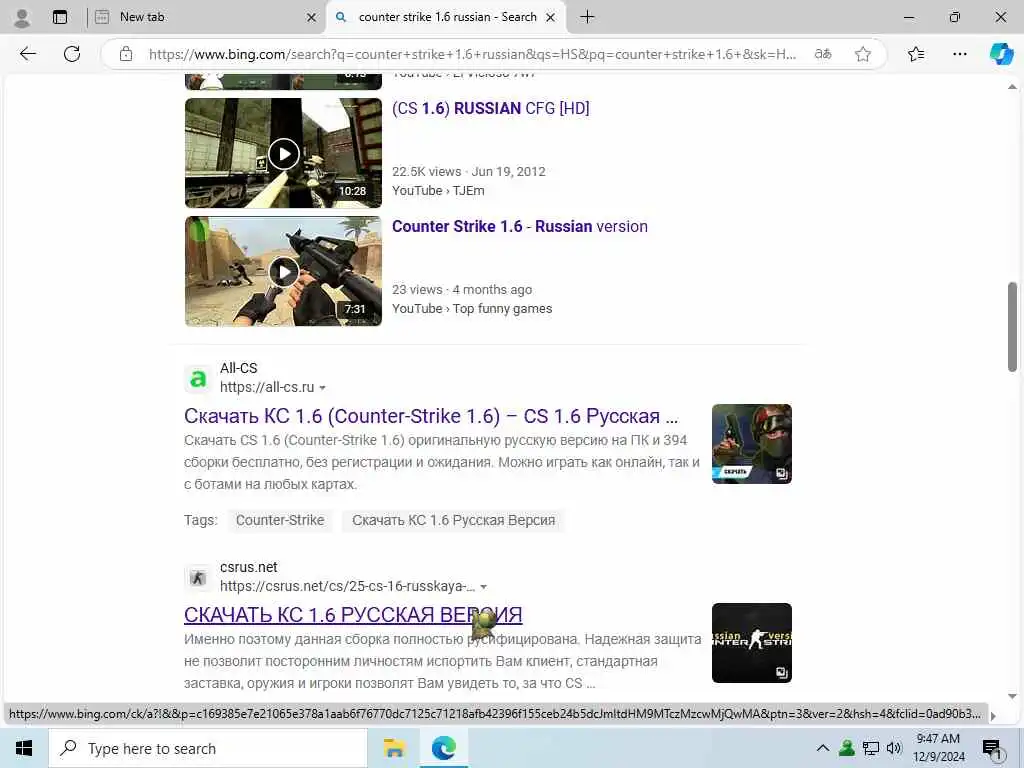Show hidden system tray icons

[823, 748]
